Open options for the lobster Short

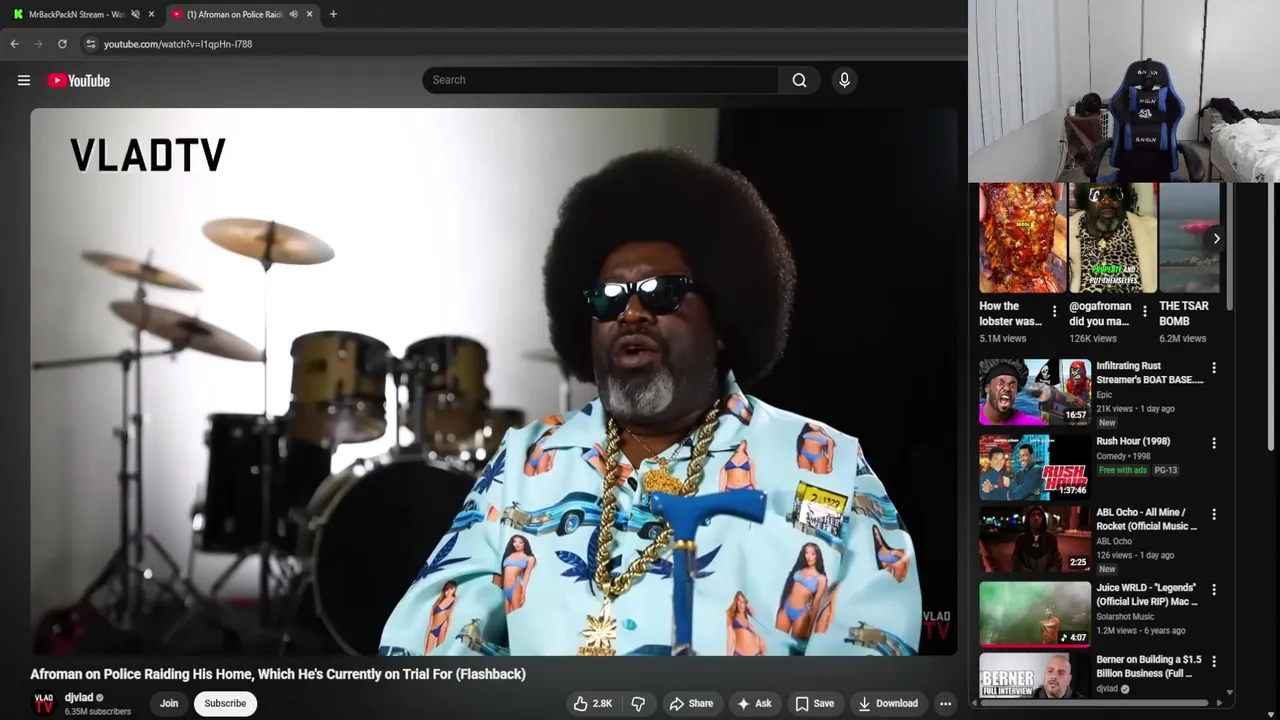click(x=1054, y=311)
